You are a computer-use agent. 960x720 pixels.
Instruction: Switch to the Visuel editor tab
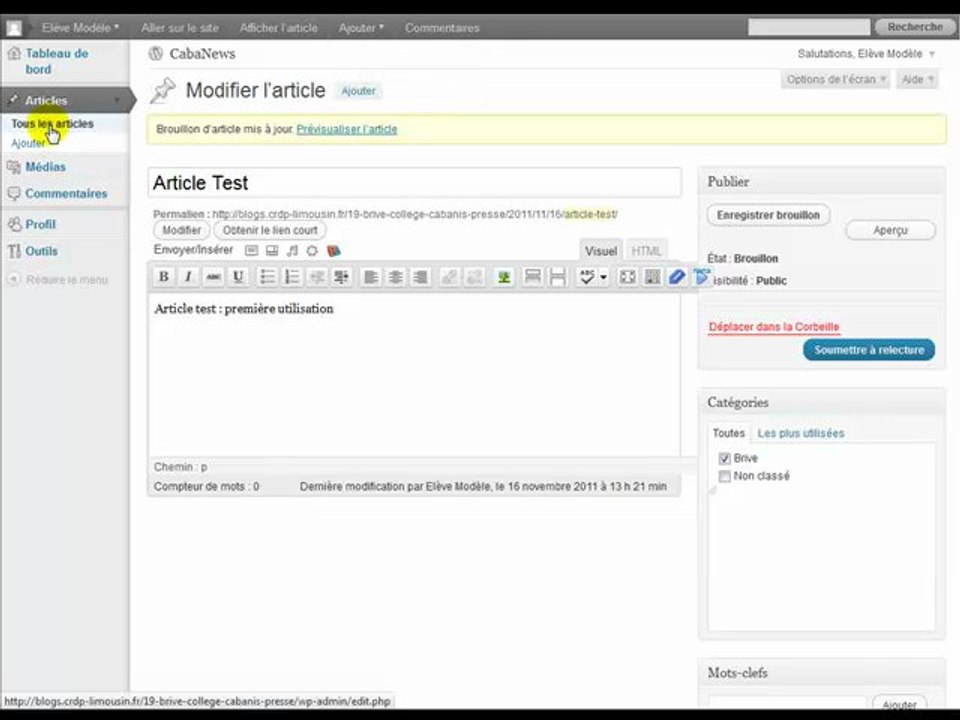tap(601, 251)
